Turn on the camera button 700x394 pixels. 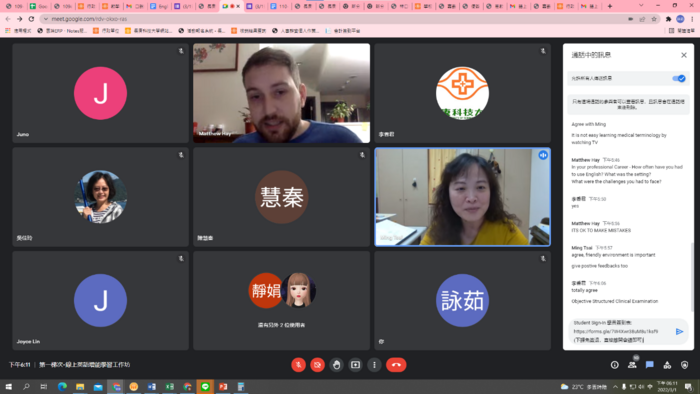pos(317,365)
